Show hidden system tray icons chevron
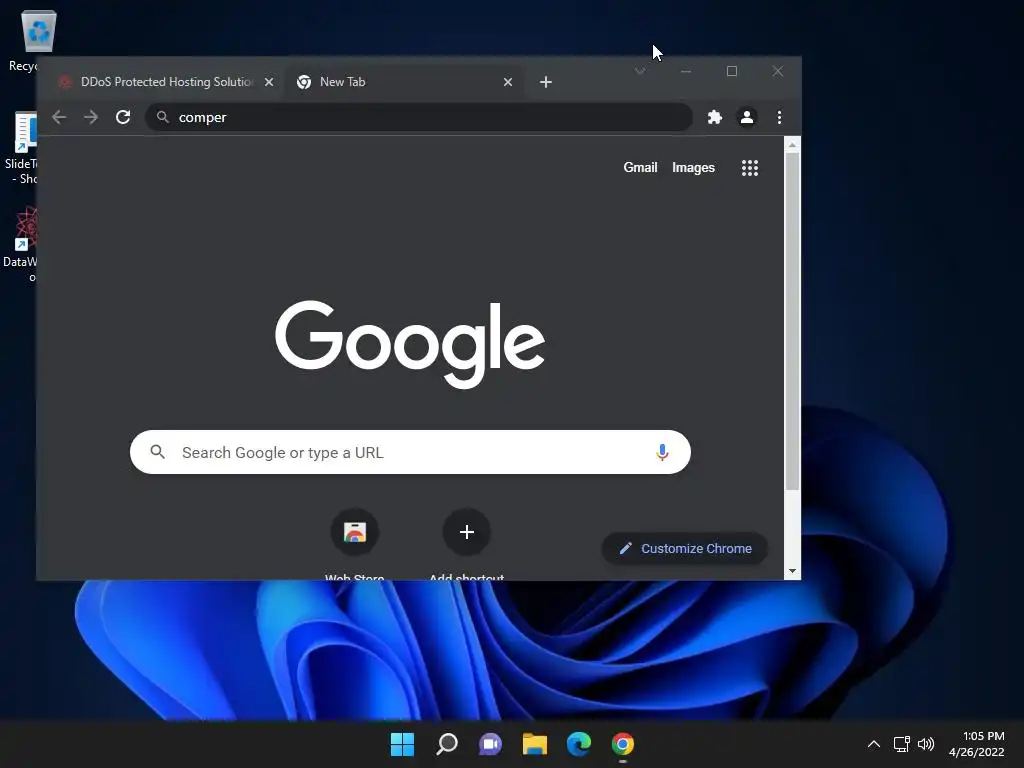Image resolution: width=1024 pixels, height=768 pixels. point(874,744)
